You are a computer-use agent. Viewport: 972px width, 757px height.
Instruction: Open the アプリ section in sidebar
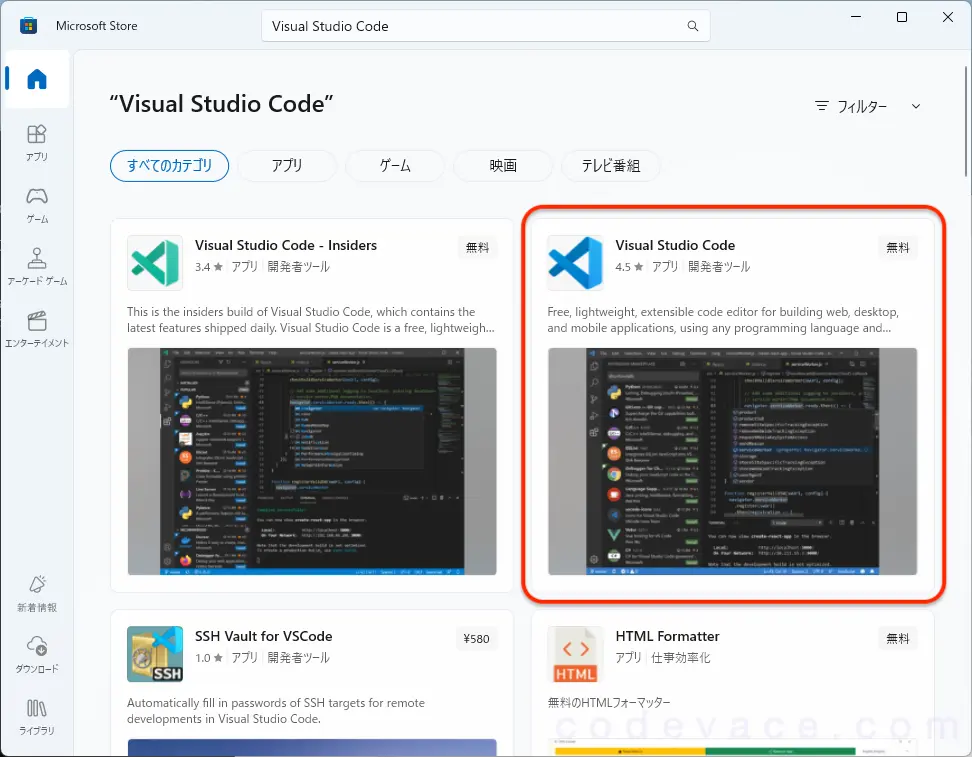[37, 143]
